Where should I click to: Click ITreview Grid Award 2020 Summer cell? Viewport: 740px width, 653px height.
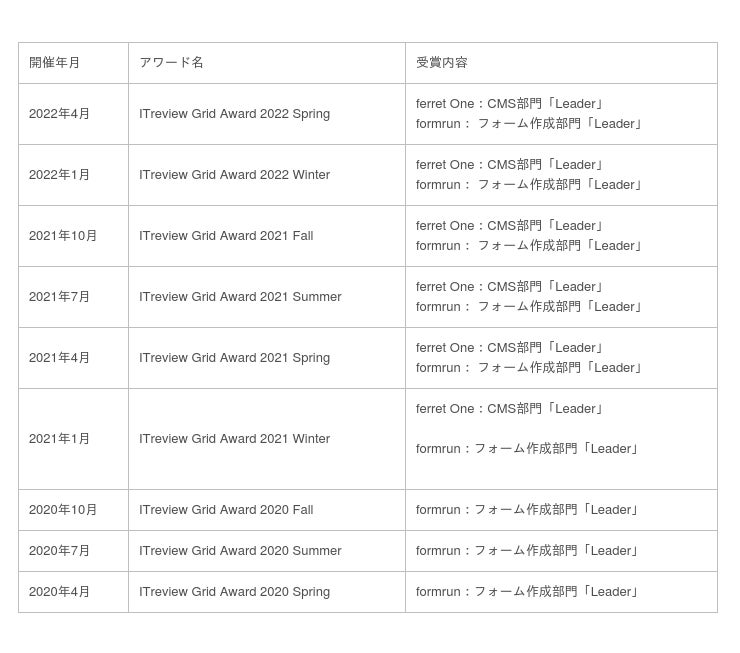240,551
